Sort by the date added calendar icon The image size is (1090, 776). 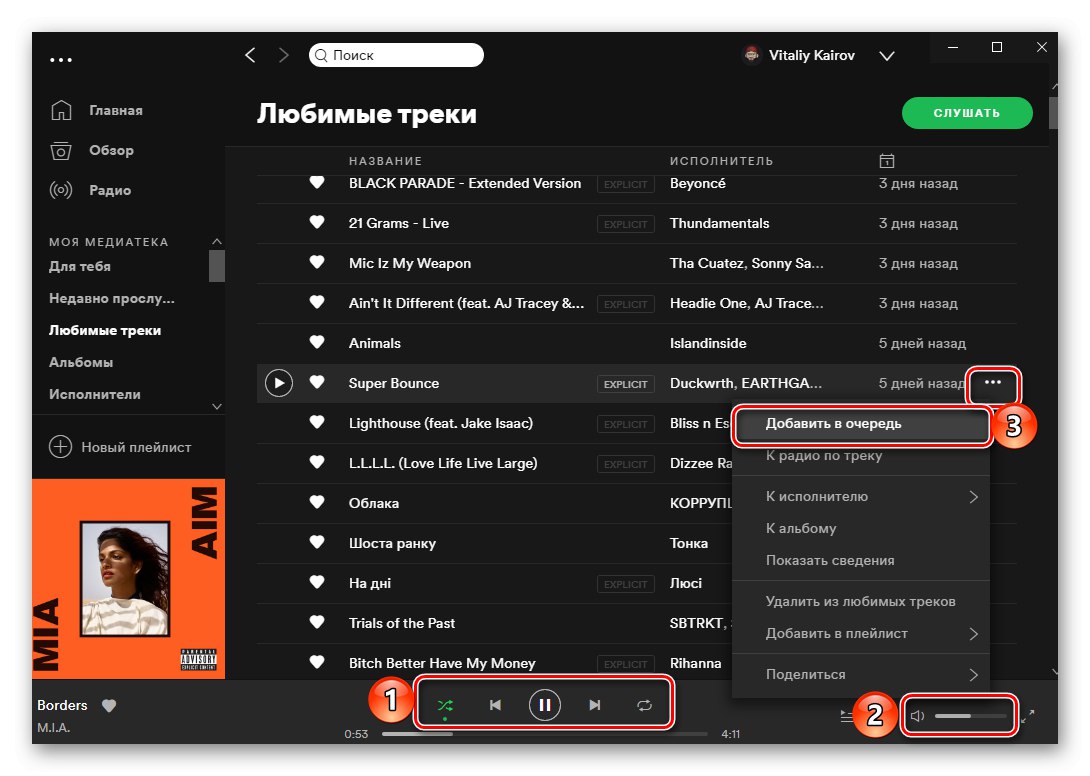(886, 161)
